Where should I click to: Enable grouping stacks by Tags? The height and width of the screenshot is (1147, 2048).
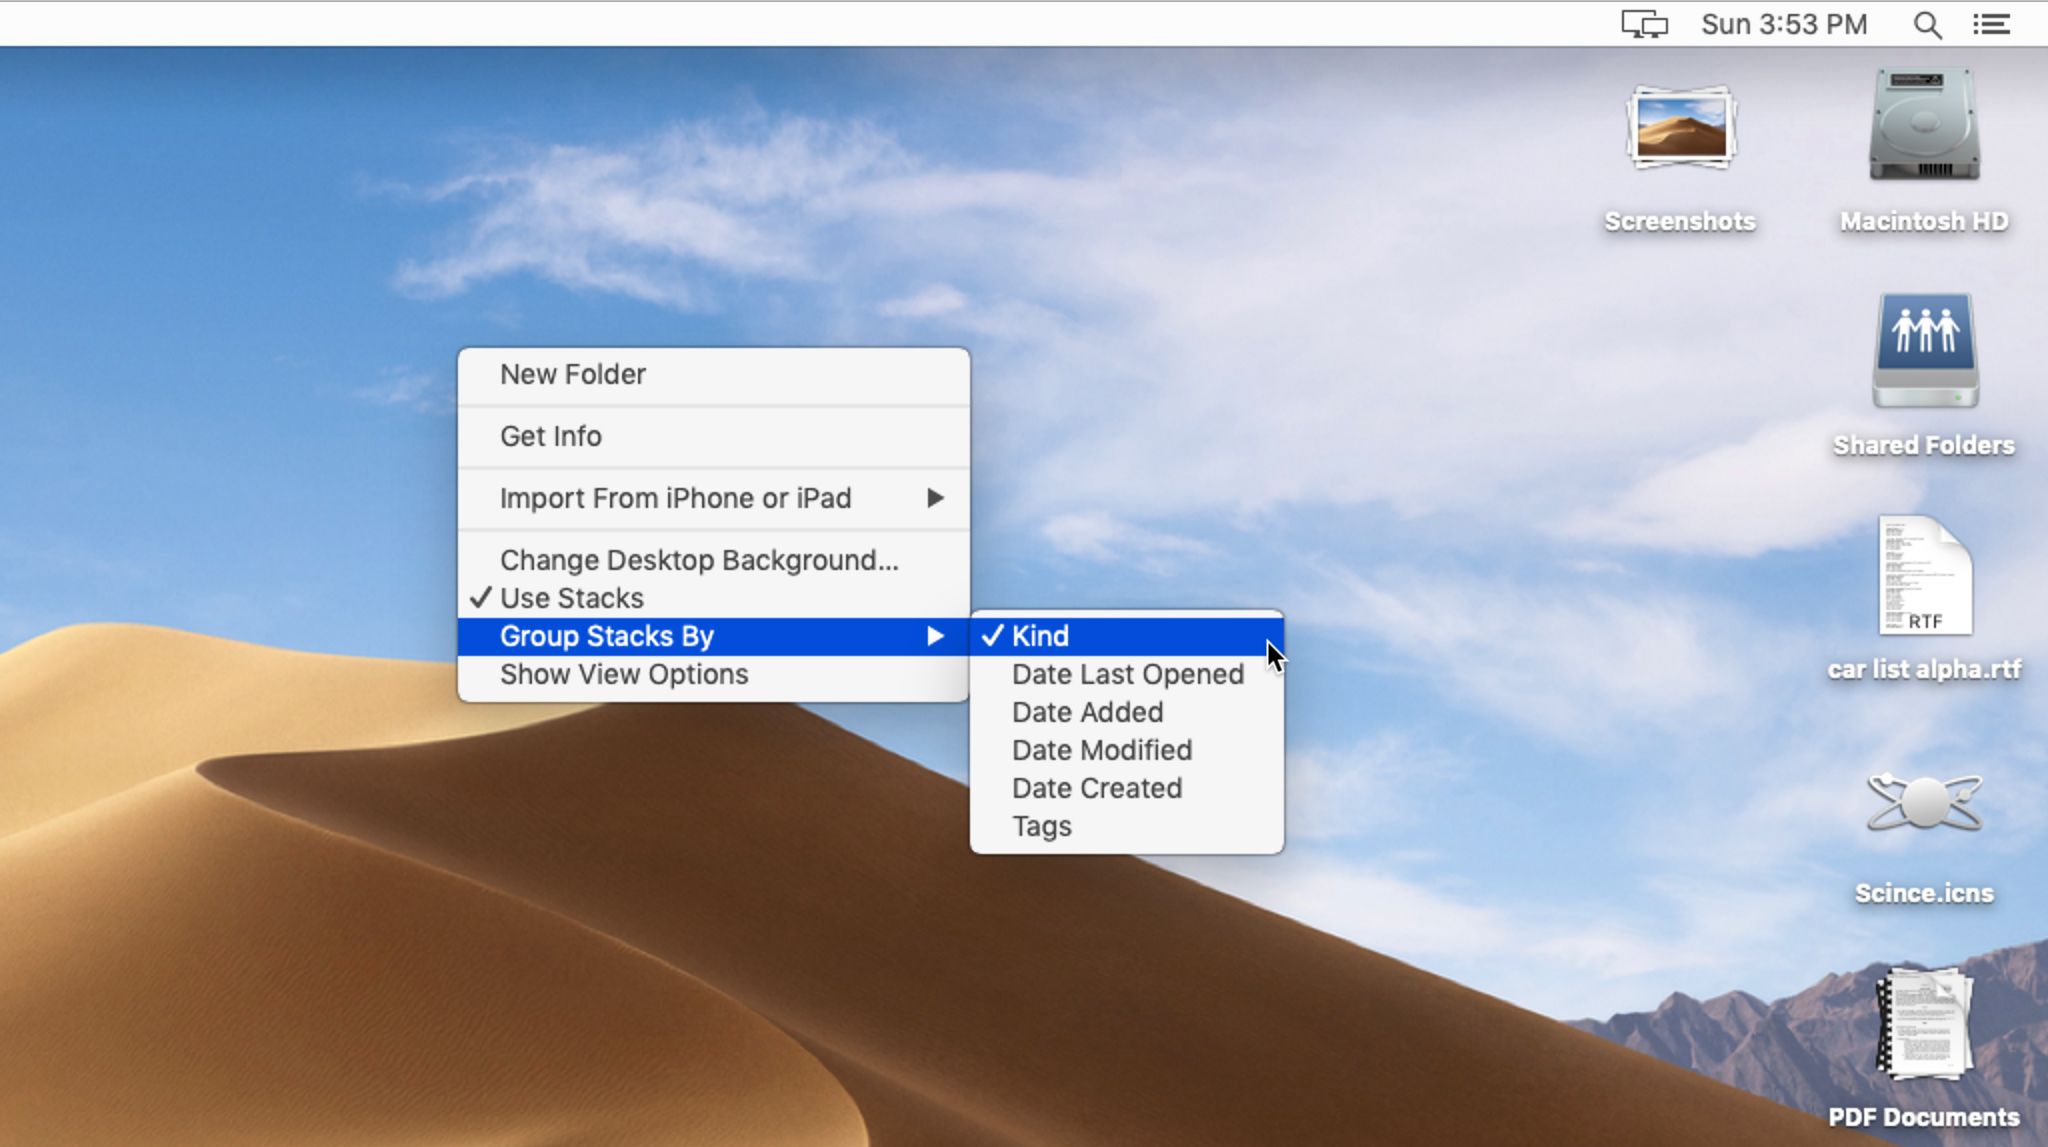tap(1041, 826)
